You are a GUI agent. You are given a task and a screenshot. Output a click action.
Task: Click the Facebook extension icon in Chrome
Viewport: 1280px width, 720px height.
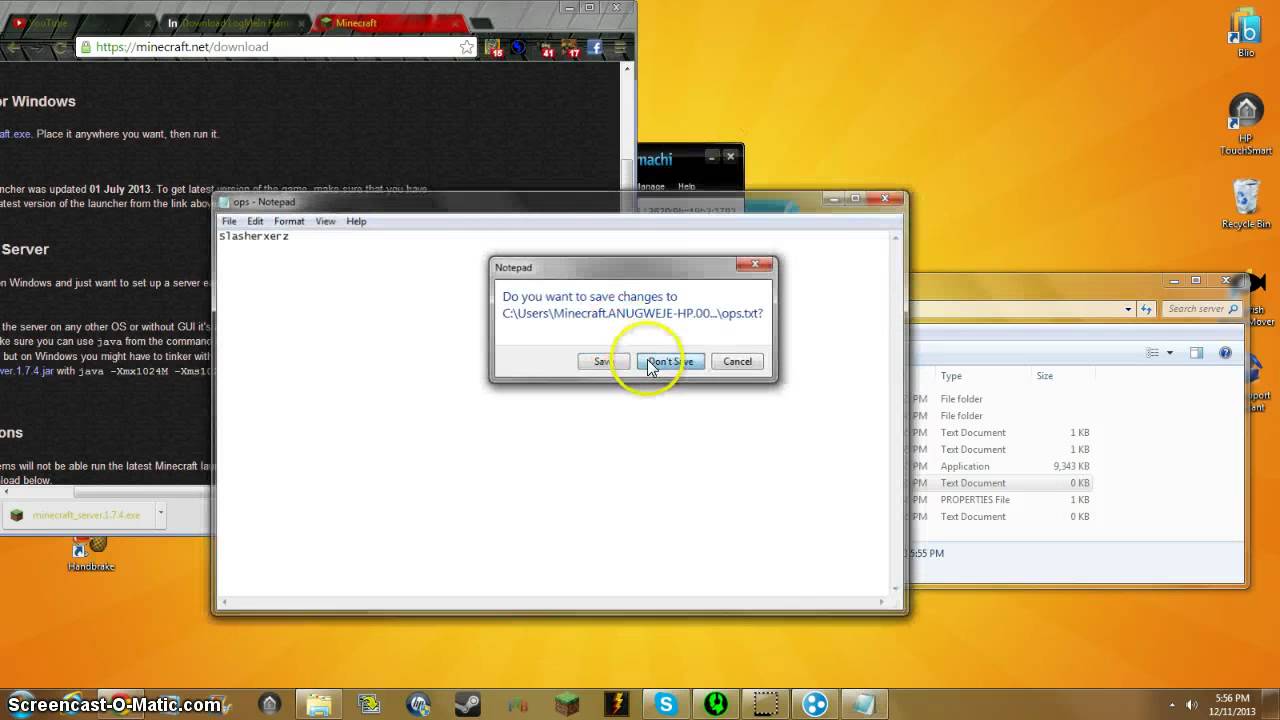click(x=595, y=47)
